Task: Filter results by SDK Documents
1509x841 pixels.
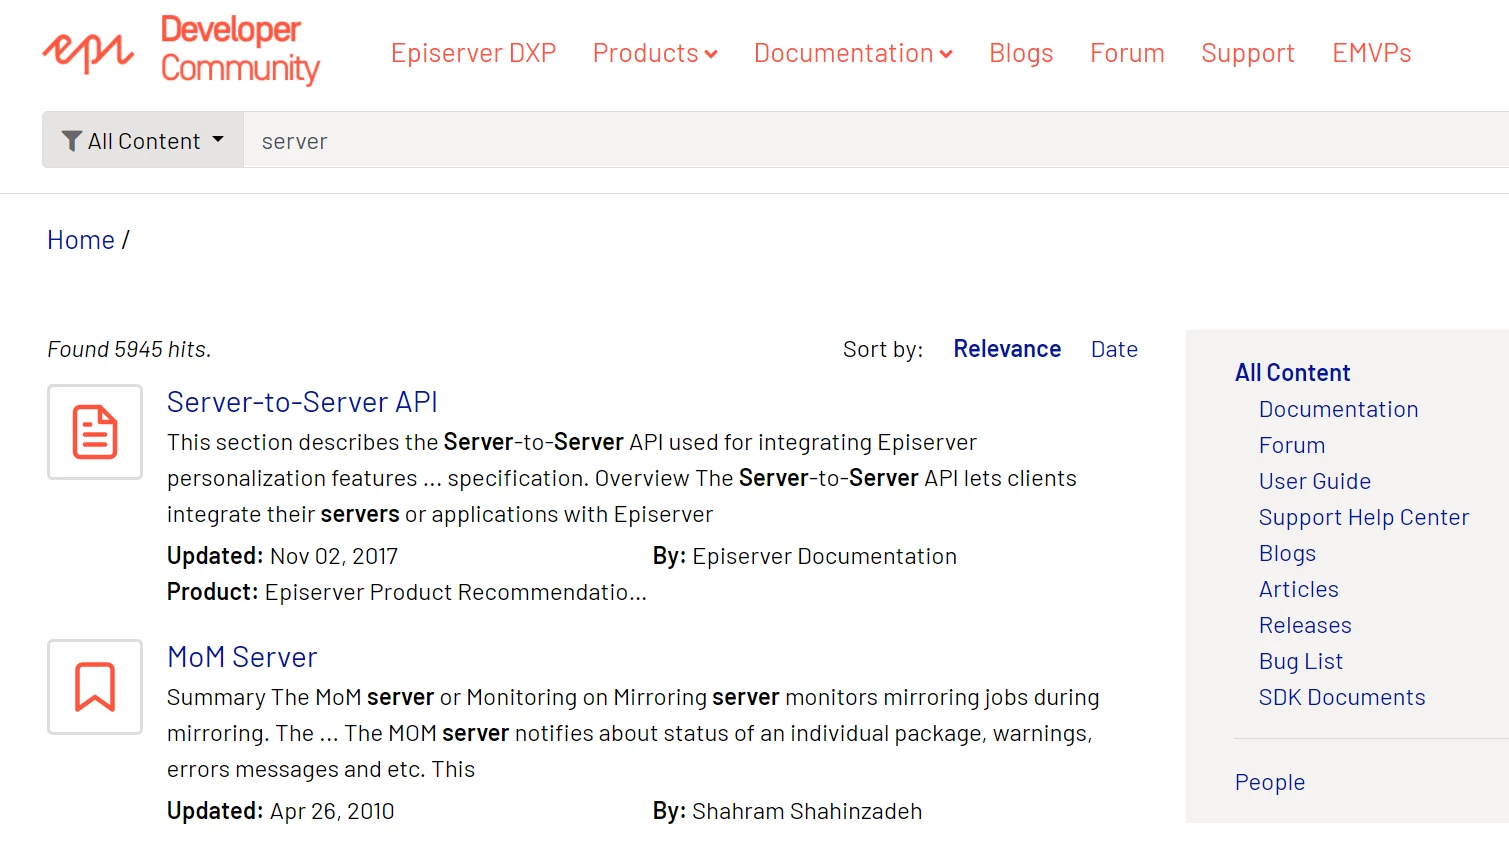Action: pyautogui.click(x=1342, y=697)
